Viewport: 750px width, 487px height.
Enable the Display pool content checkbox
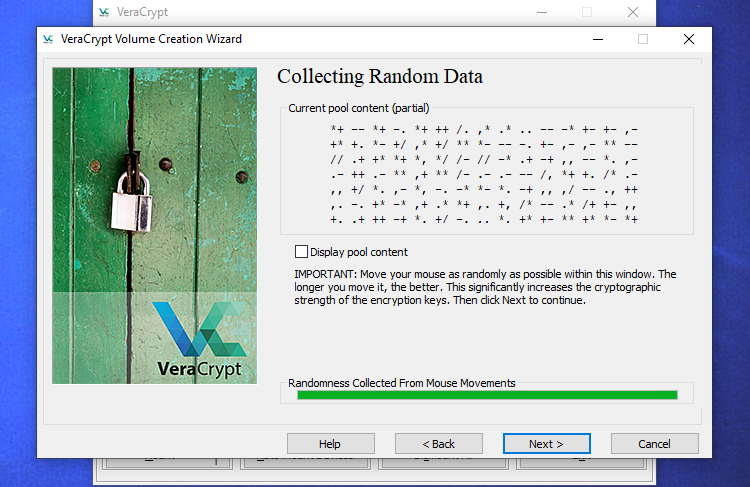point(301,252)
